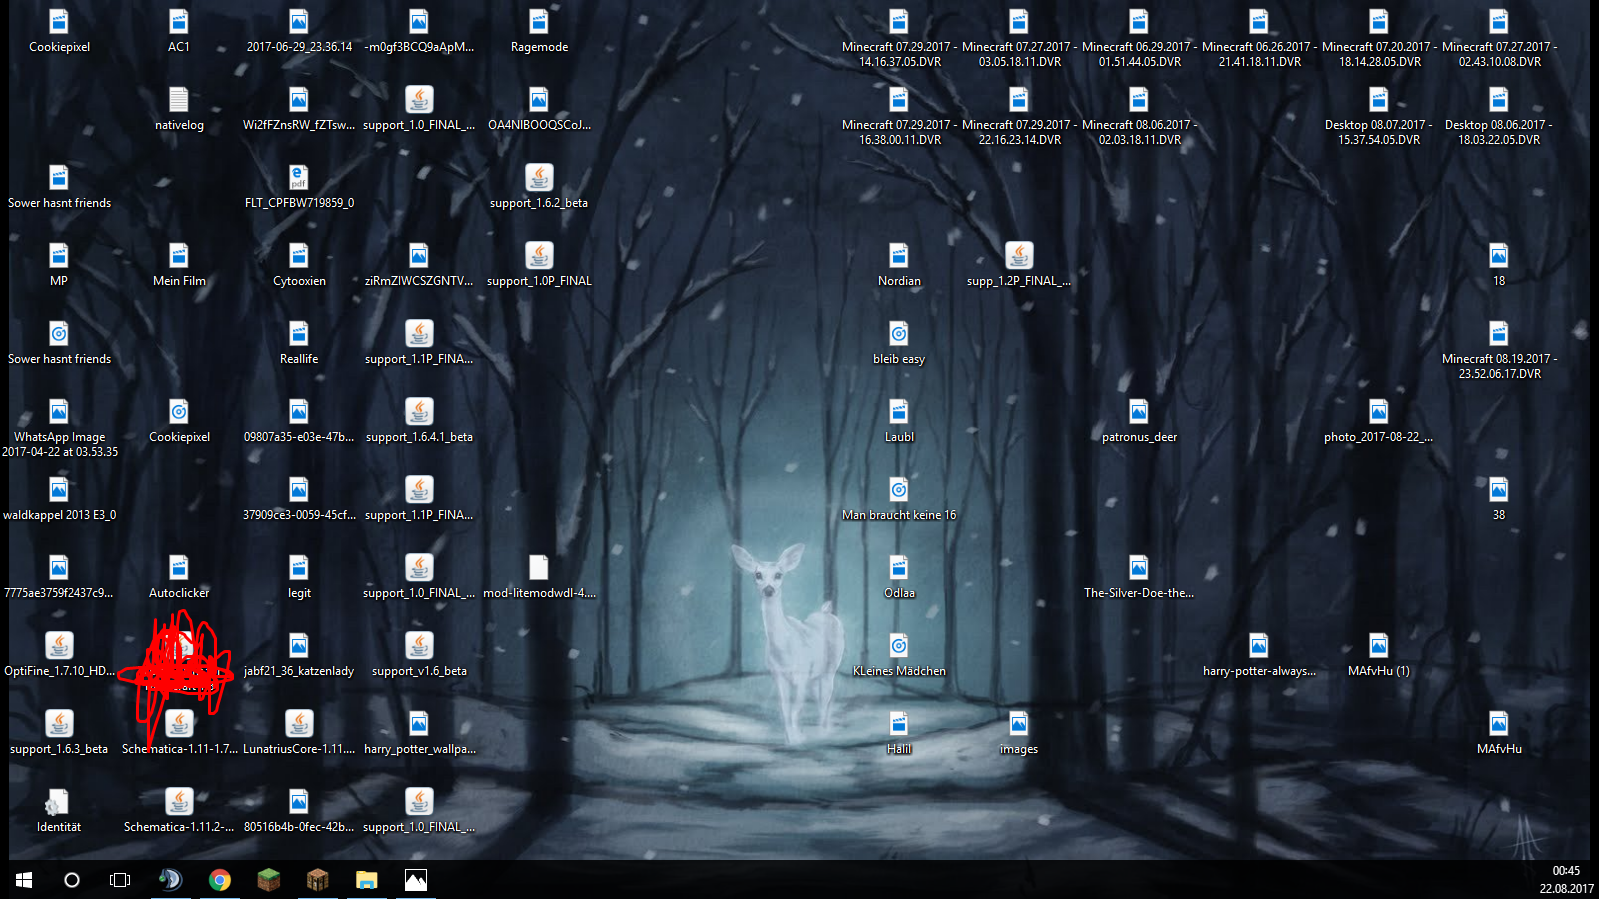Click the Ragemode video file icon
This screenshot has width=1599, height=899.
tap(539, 22)
